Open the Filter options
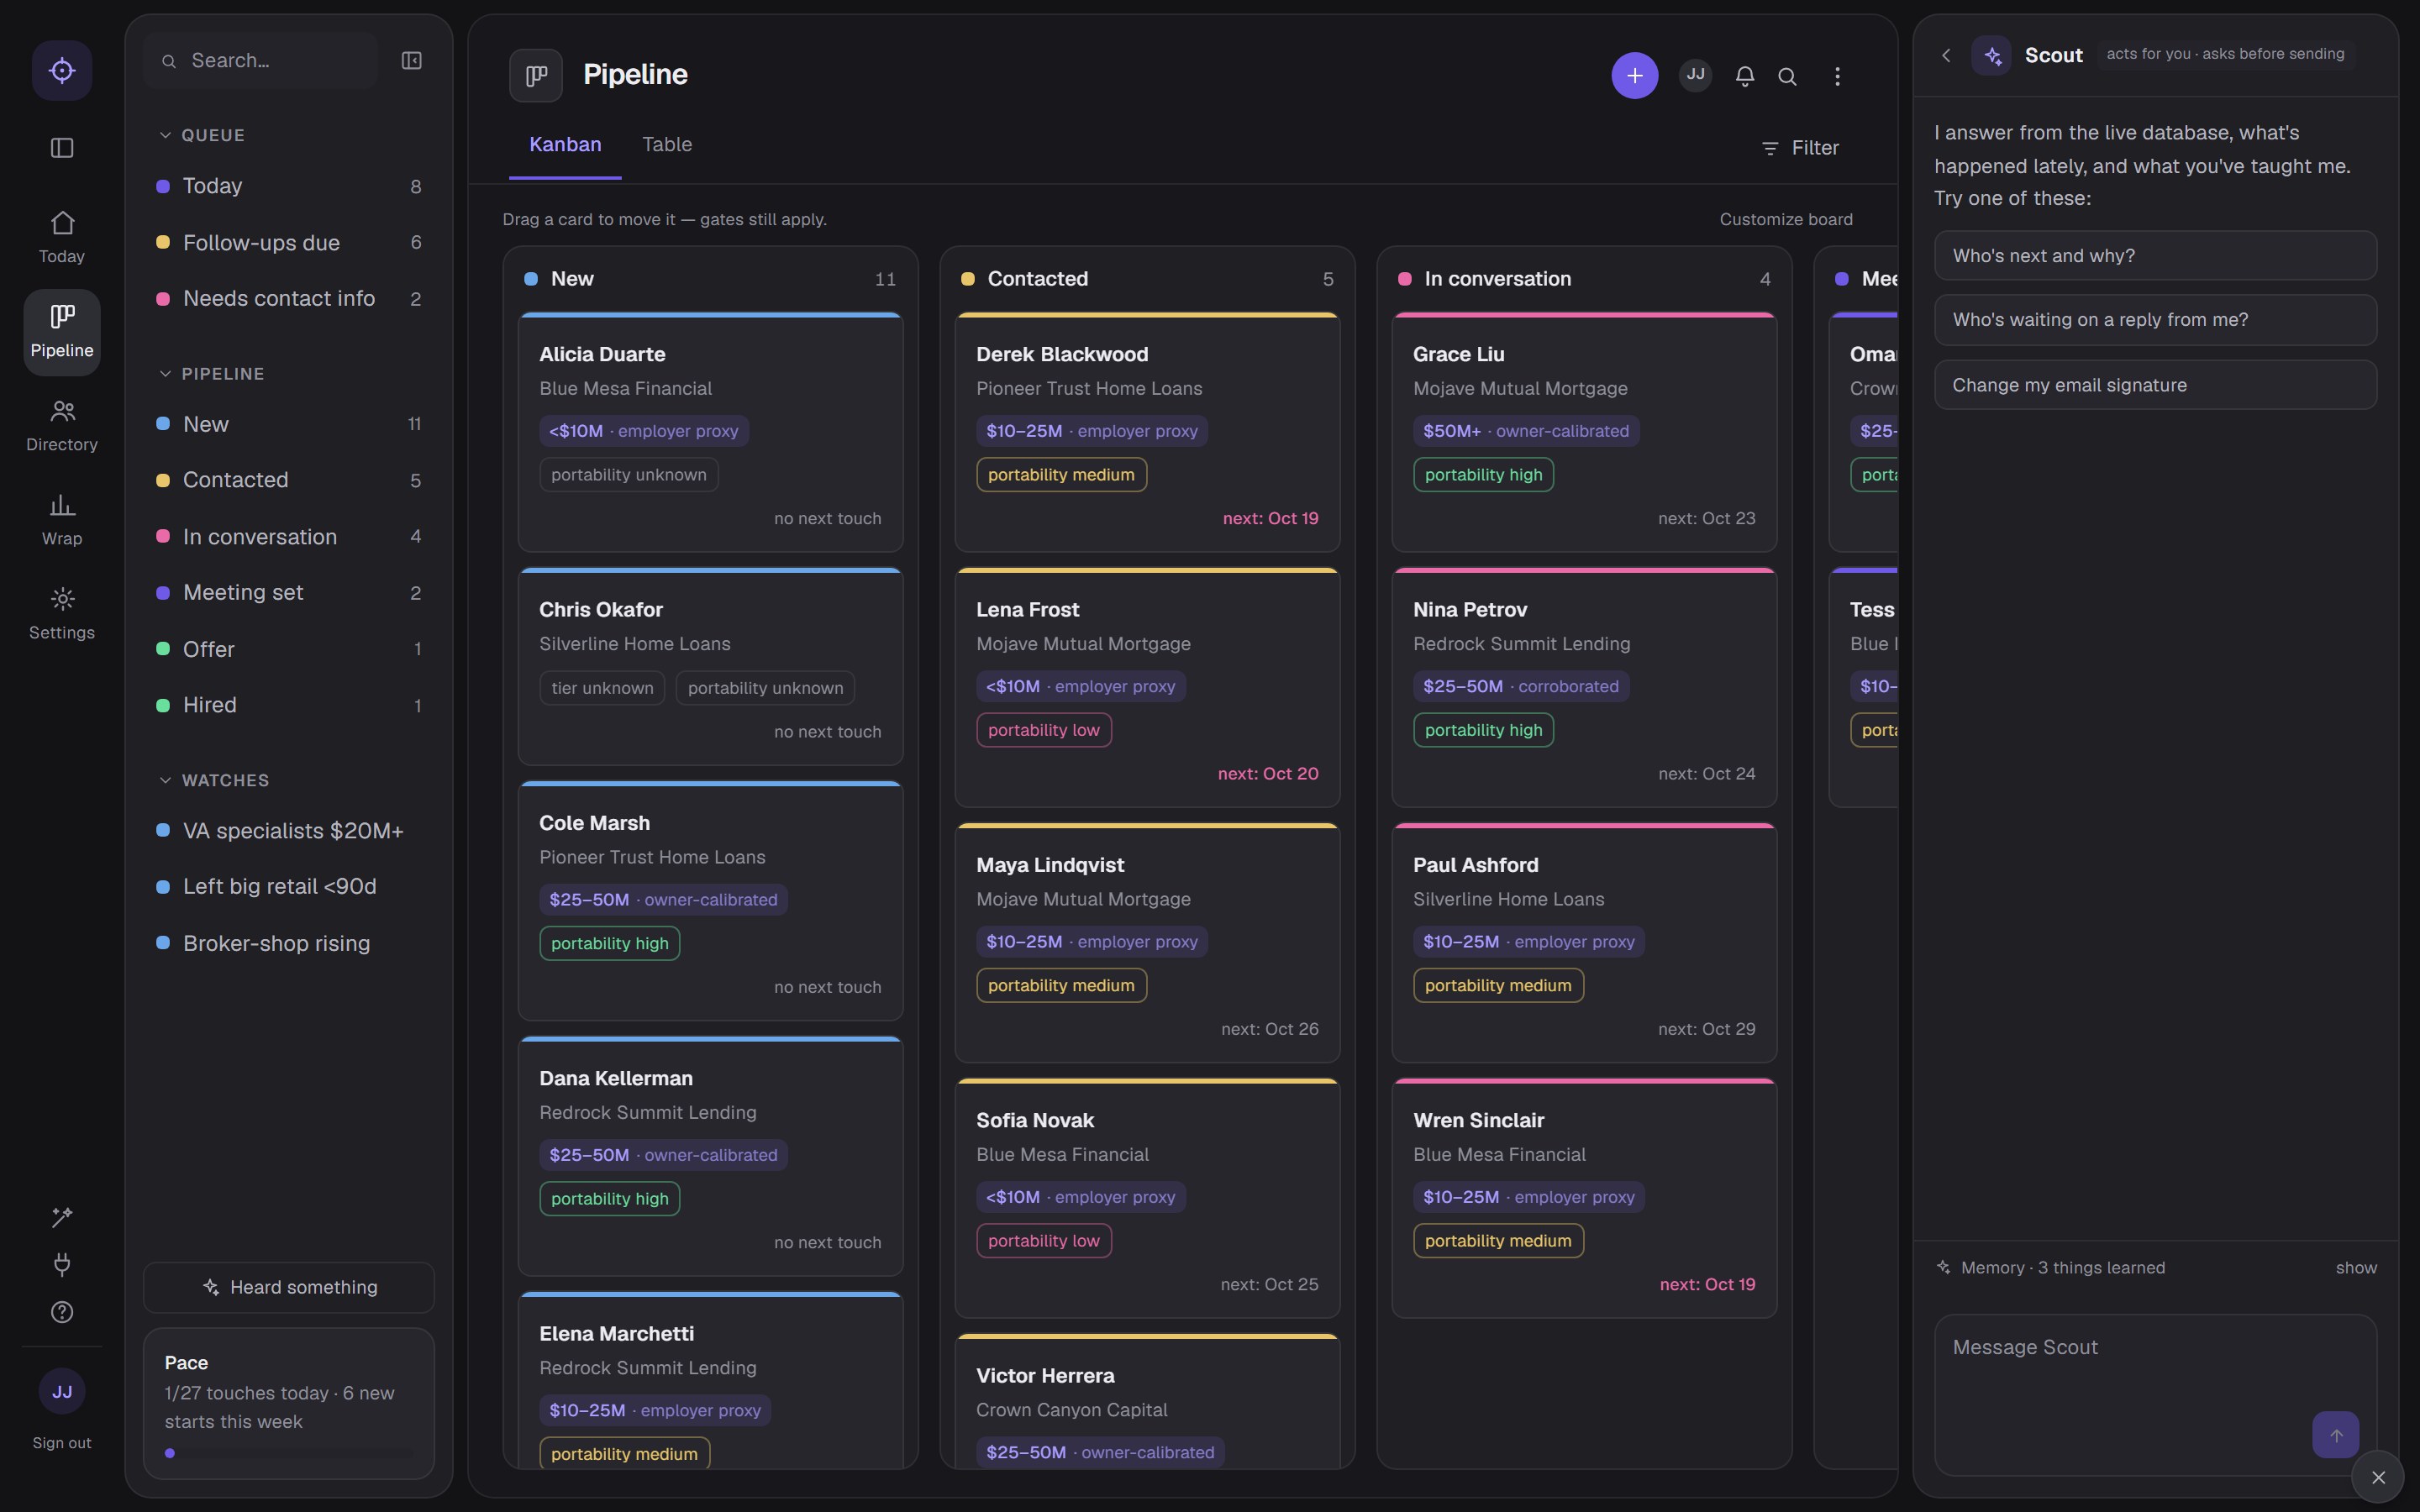Image resolution: width=2420 pixels, height=1512 pixels. point(1800,148)
